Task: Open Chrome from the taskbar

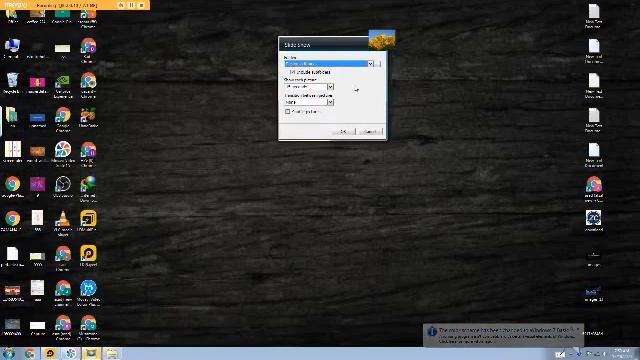Action: tap(29, 353)
